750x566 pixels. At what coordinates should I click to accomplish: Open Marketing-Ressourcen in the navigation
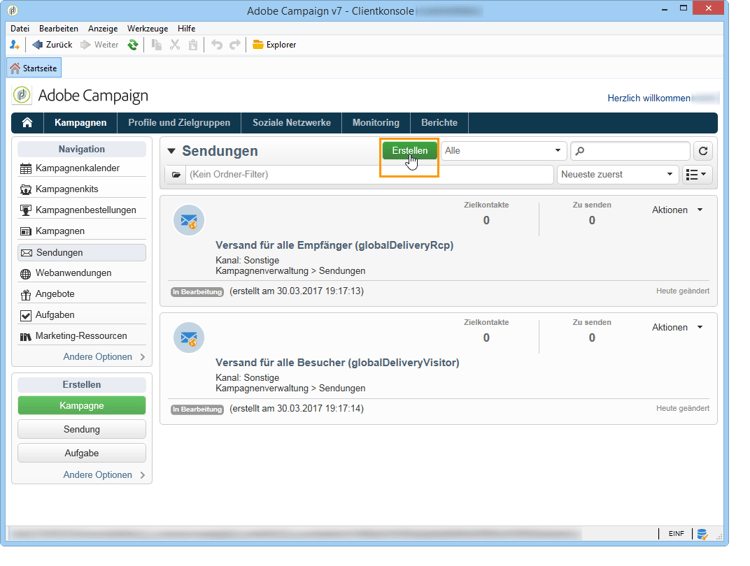click(x=82, y=336)
